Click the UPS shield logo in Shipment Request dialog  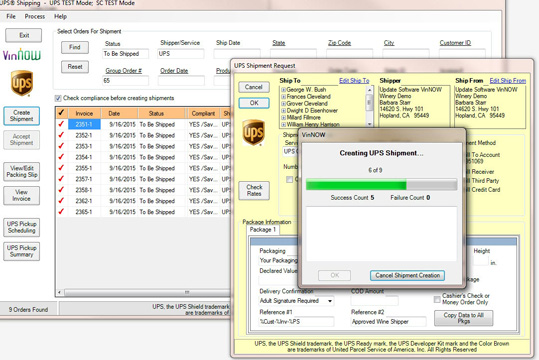point(253,132)
